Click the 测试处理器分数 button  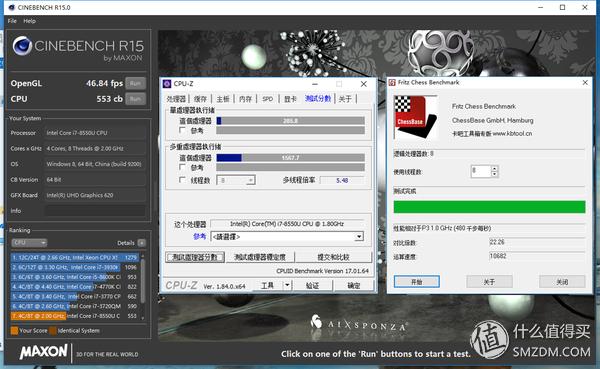(x=195, y=257)
